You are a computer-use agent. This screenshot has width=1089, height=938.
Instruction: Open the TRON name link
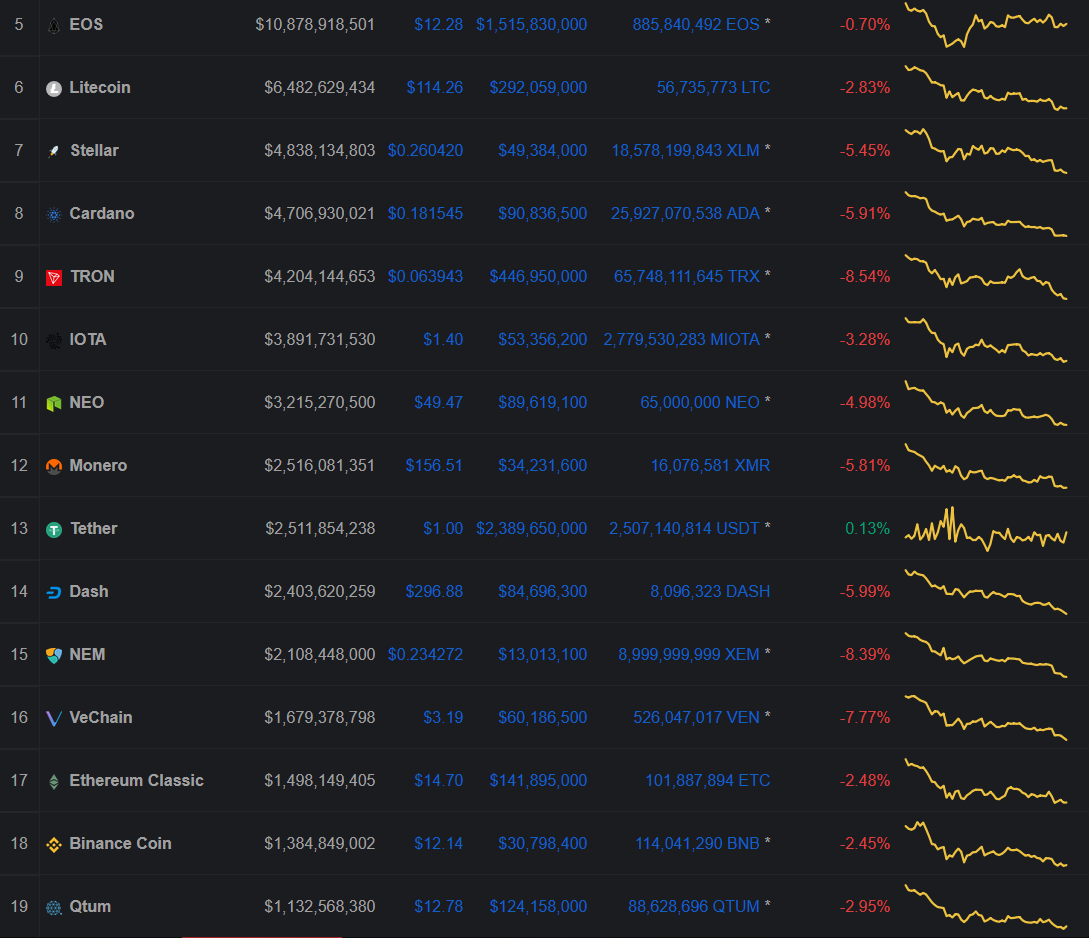(x=92, y=276)
